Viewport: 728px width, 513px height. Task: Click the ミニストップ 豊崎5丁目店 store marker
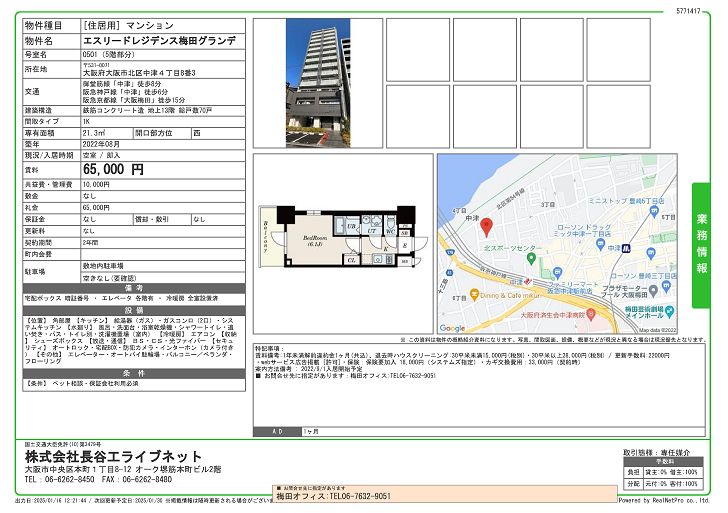(x=654, y=212)
